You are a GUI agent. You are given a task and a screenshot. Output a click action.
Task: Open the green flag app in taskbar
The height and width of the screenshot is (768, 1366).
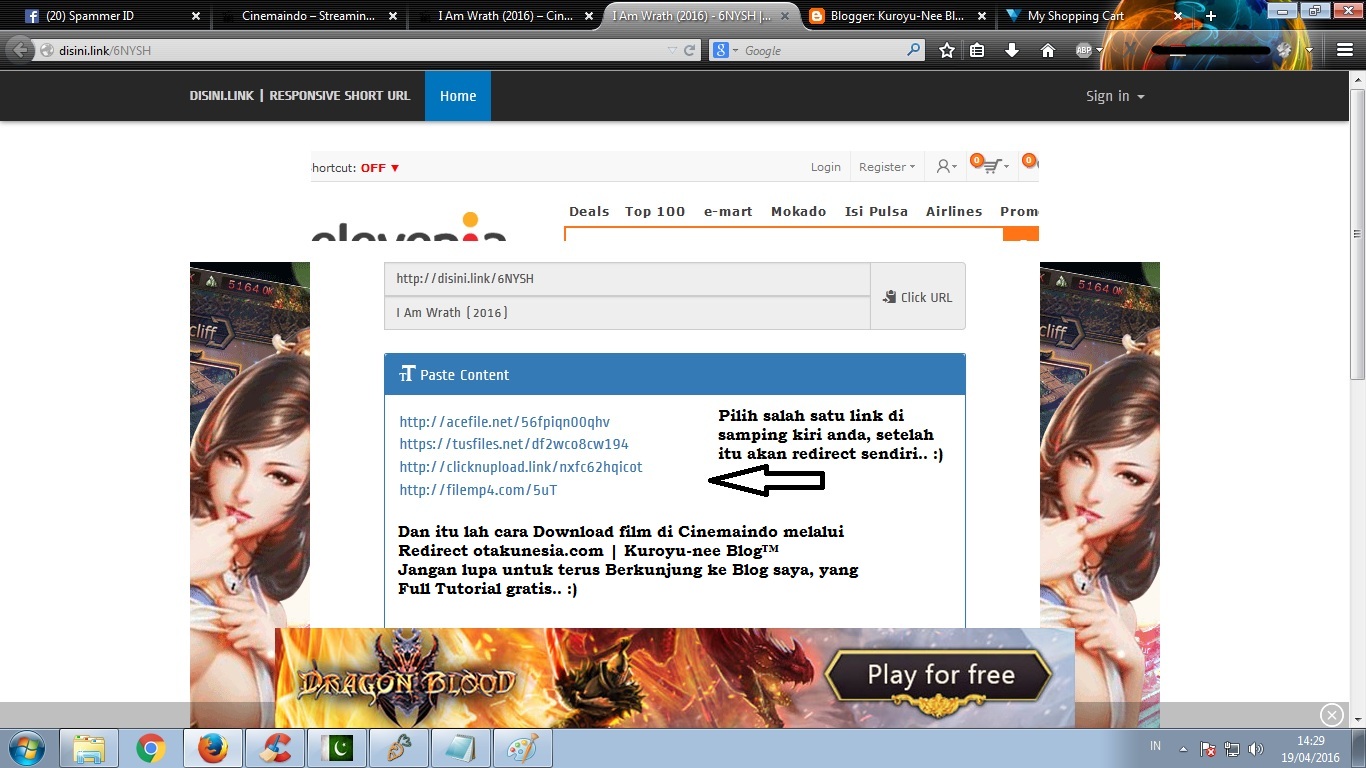coord(336,748)
